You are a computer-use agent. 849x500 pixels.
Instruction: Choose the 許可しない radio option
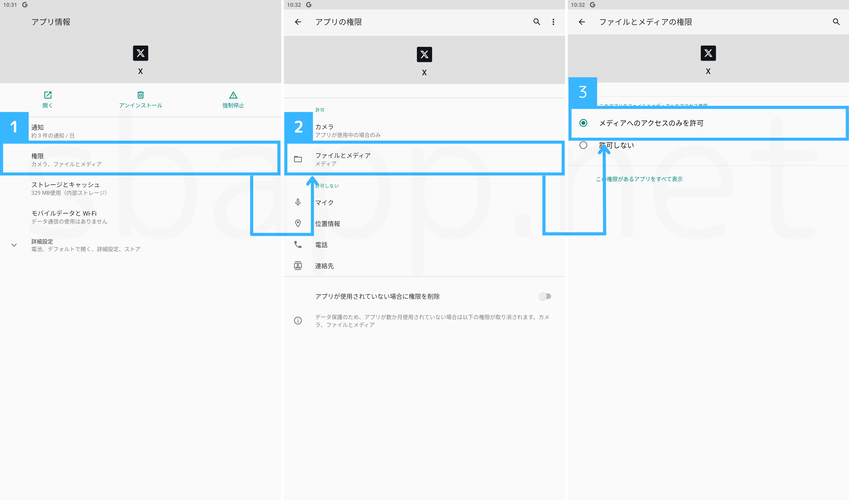[x=584, y=146]
